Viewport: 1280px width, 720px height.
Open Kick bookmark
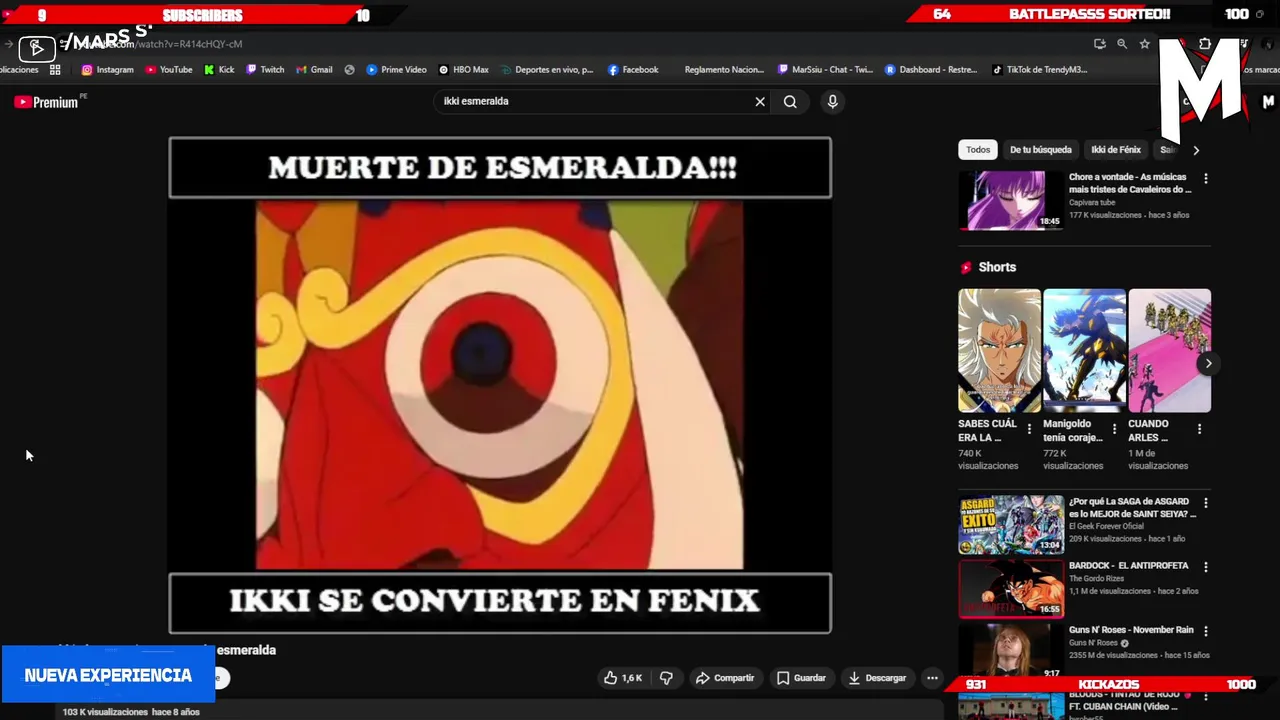pyautogui.click(x=219, y=70)
